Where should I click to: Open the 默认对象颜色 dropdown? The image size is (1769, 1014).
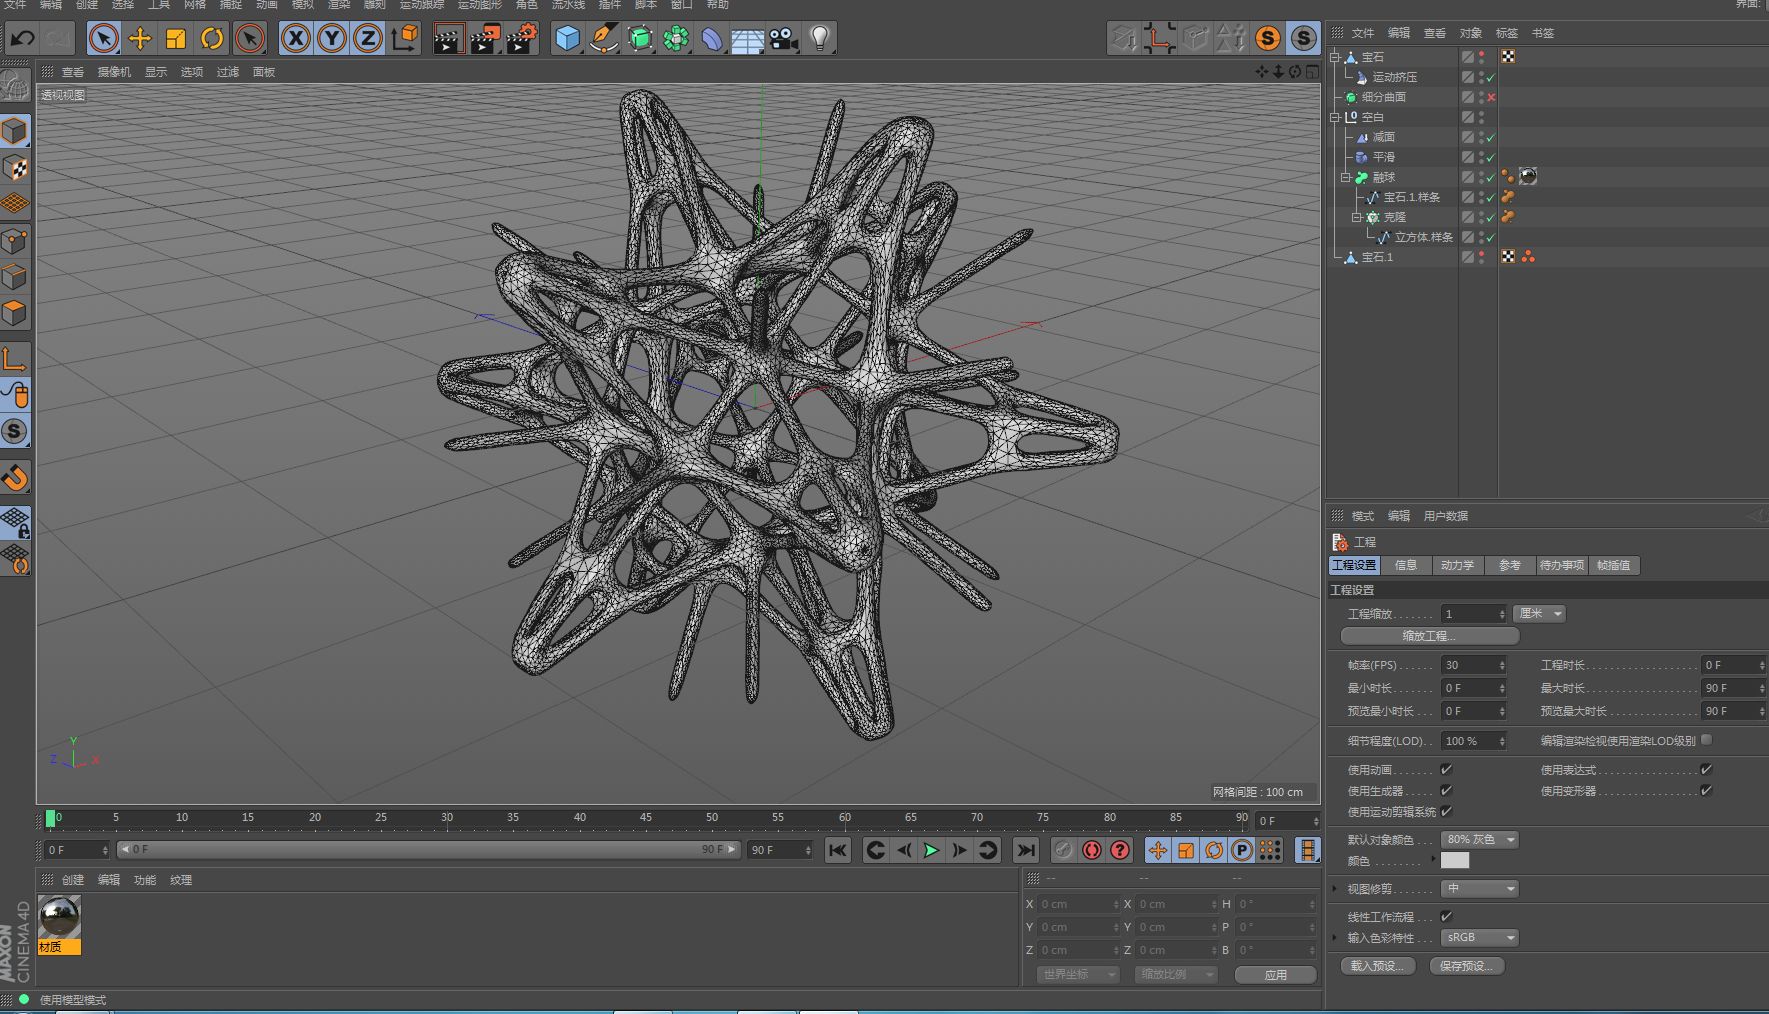pos(1479,839)
